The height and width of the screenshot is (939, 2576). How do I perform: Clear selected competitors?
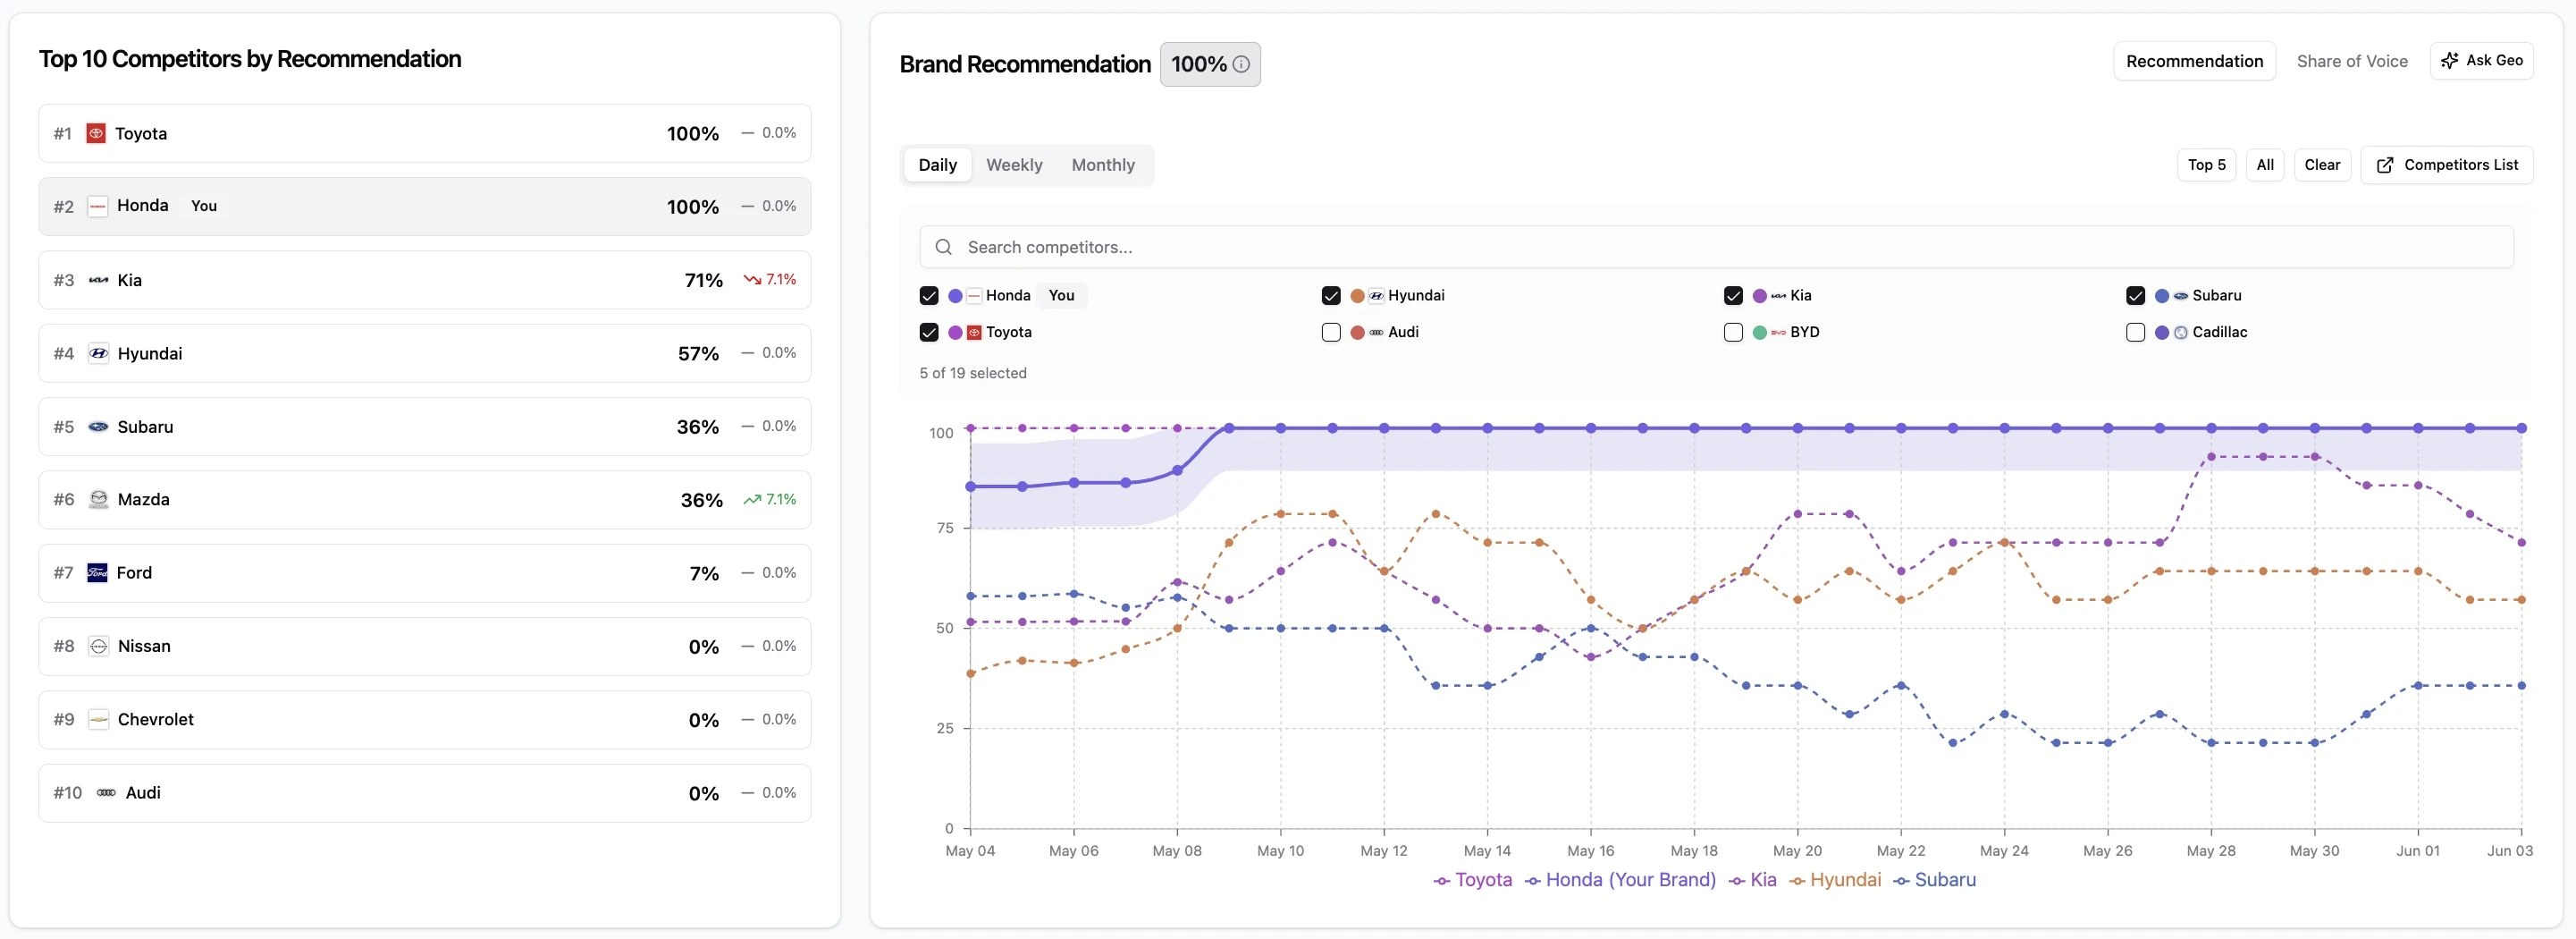click(2322, 165)
